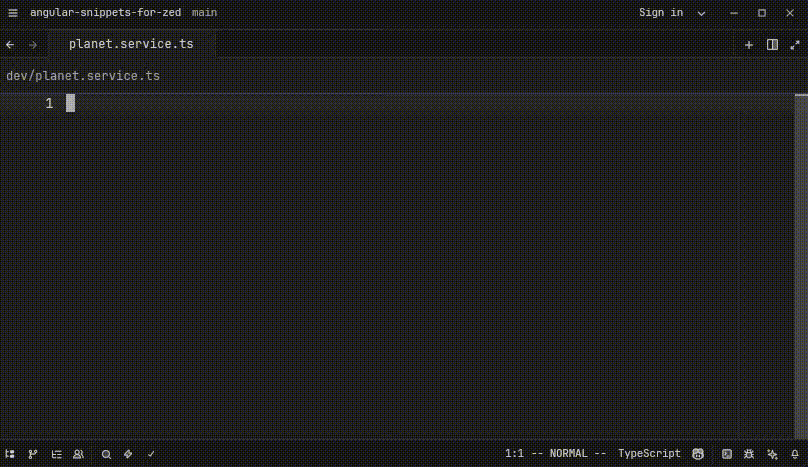
Task: Toggle the git panel branch icon
Action: point(32,454)
